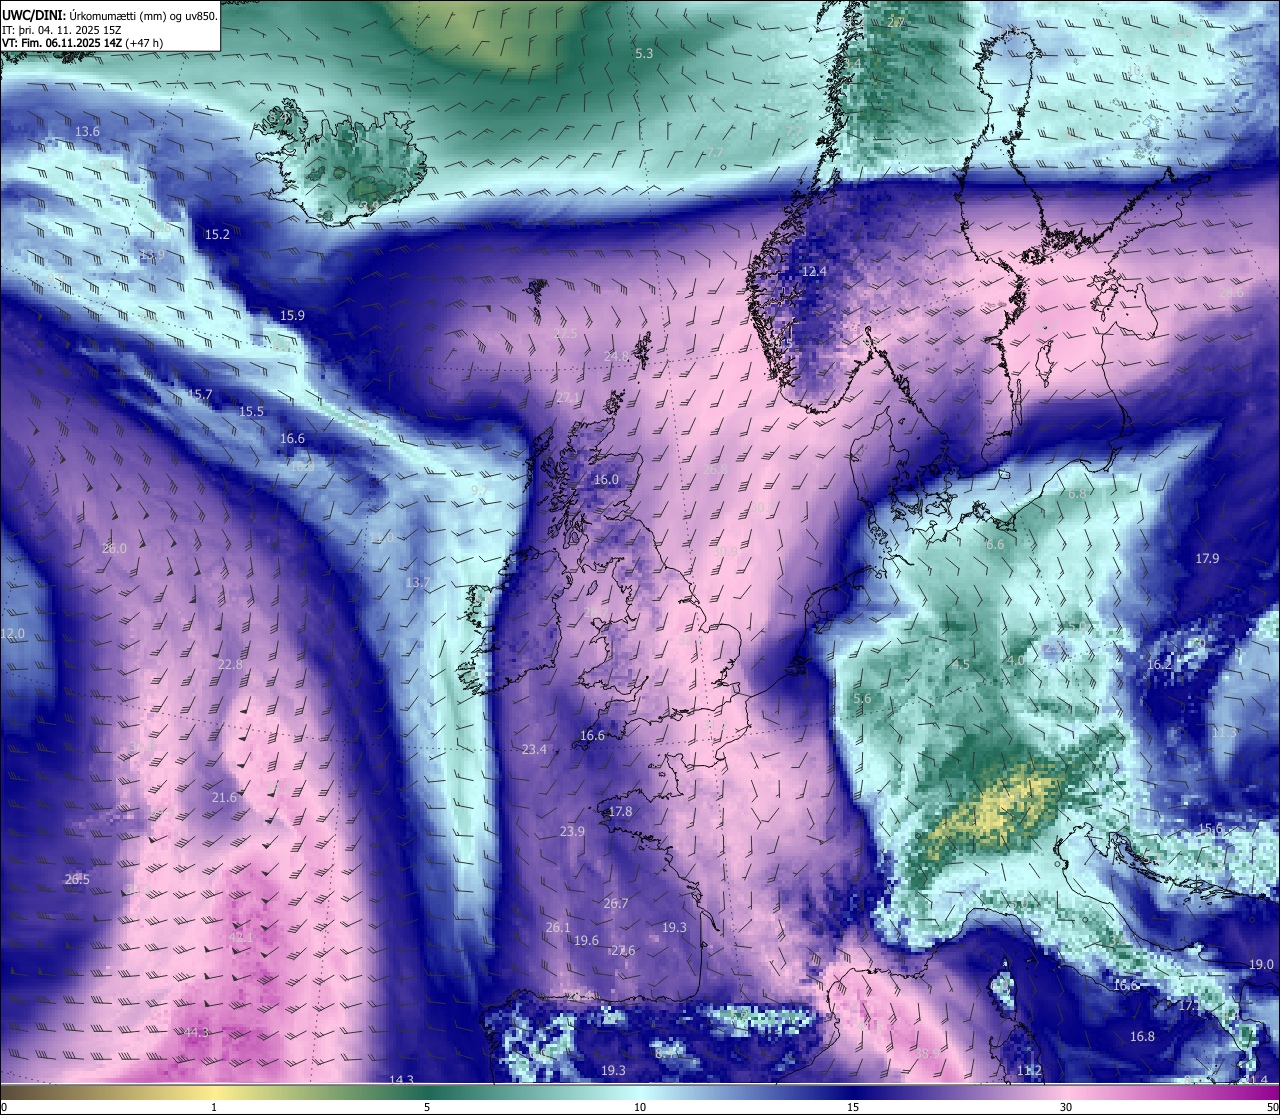The image size is (1280, 1115).
Task: Click the 5.3 value label
Action: pyautogui.click(x=644, y=54)
